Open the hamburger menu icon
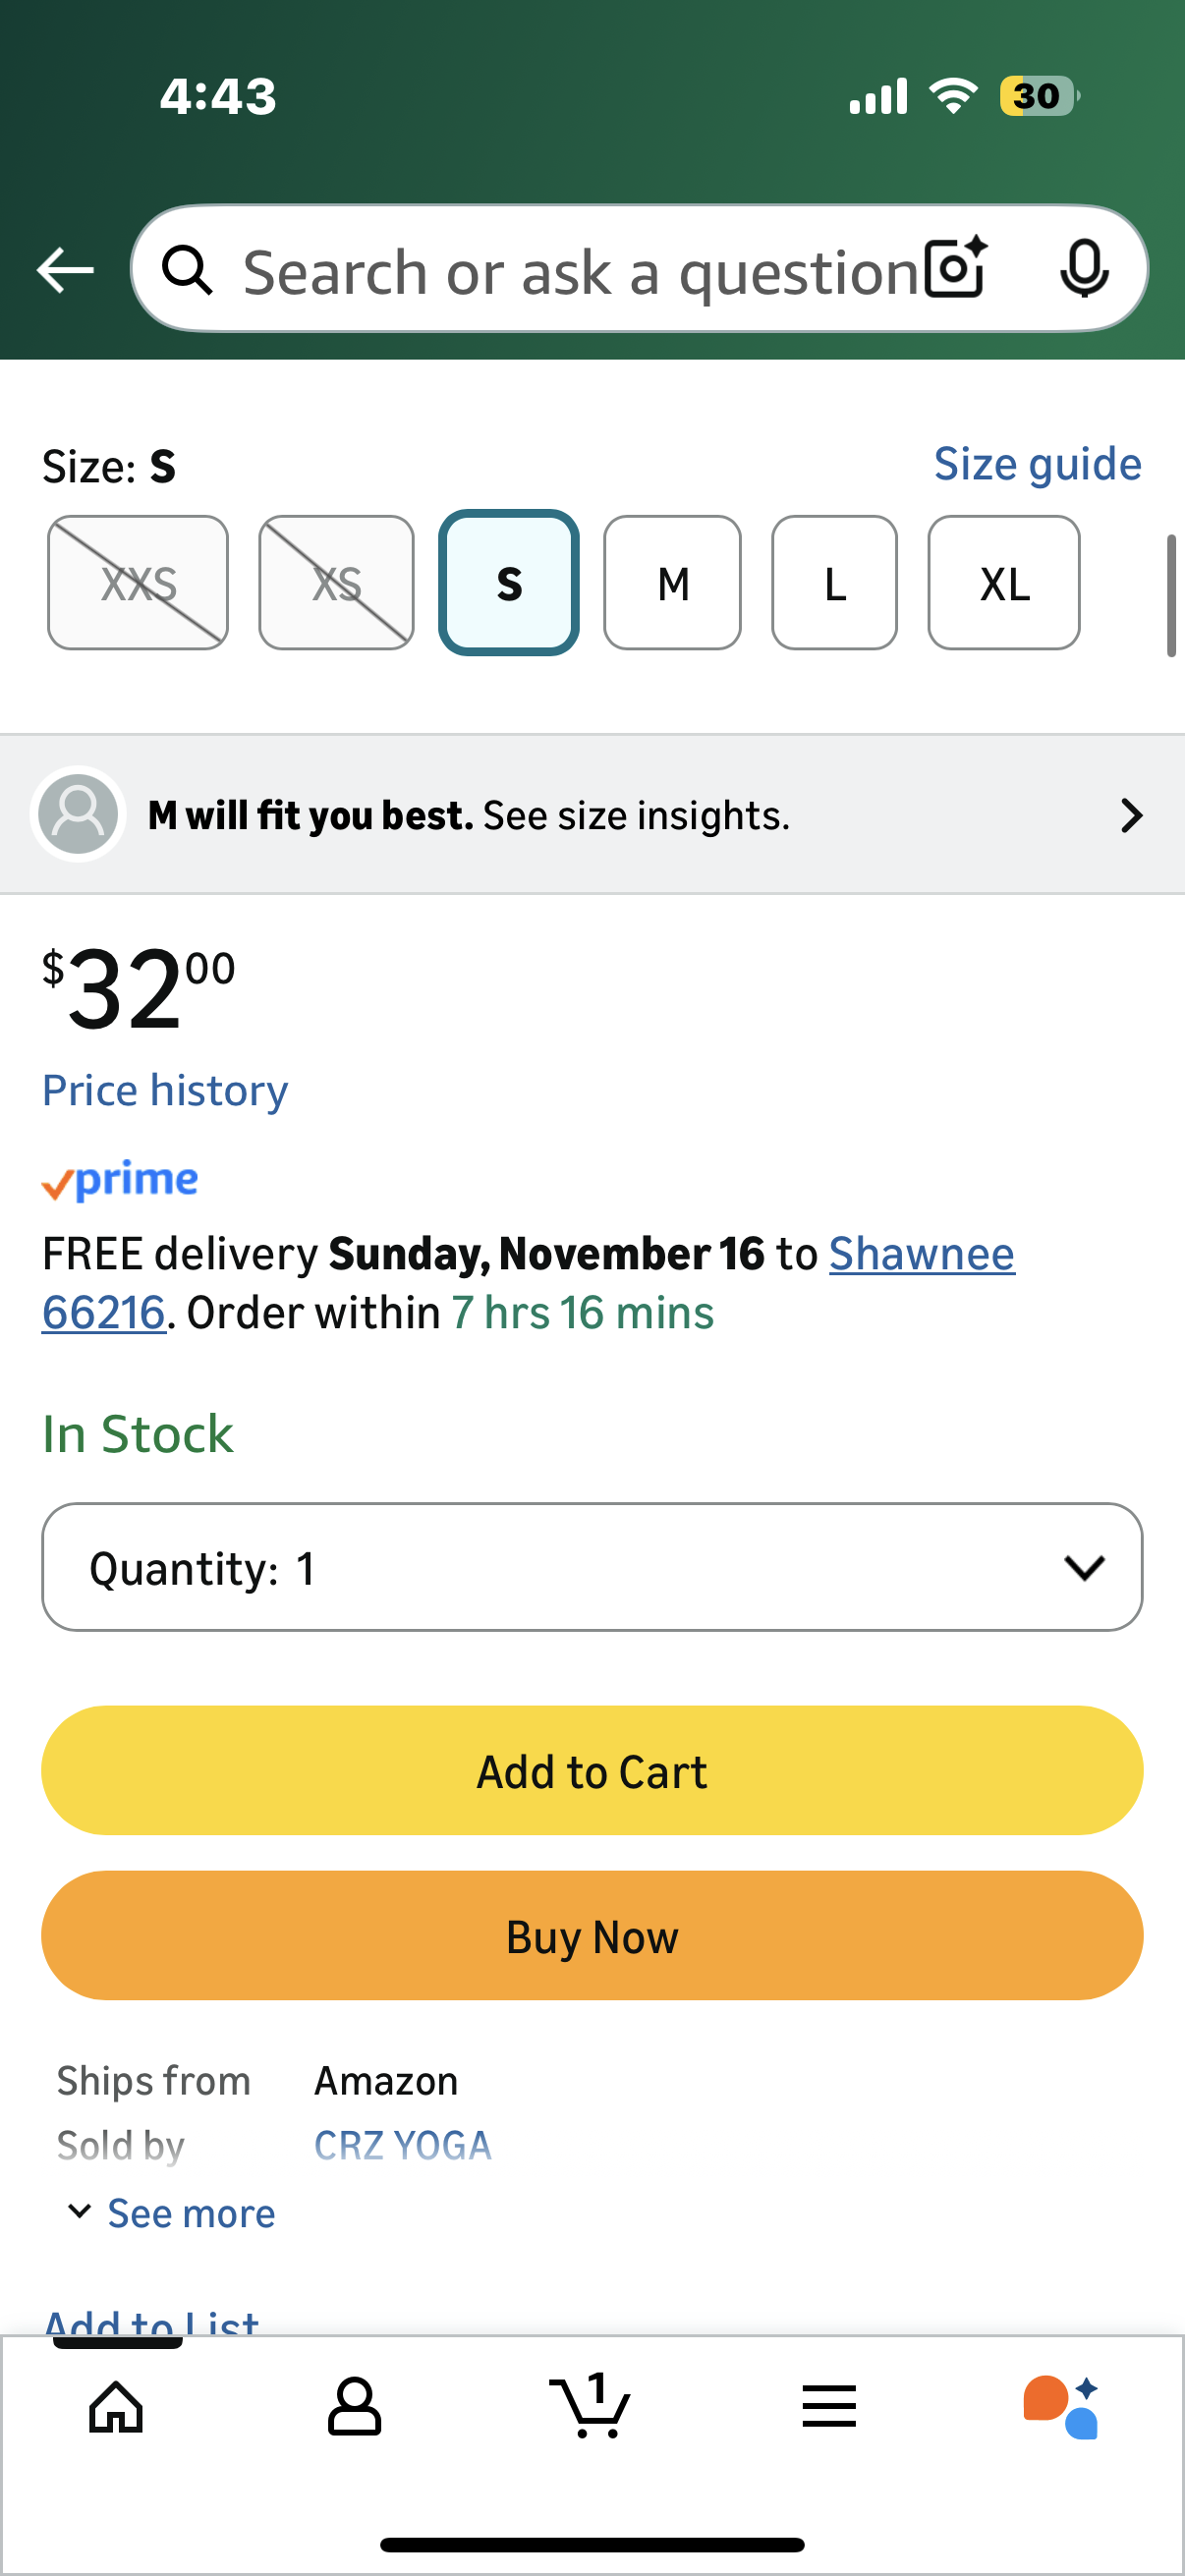 pos(829,2406)
